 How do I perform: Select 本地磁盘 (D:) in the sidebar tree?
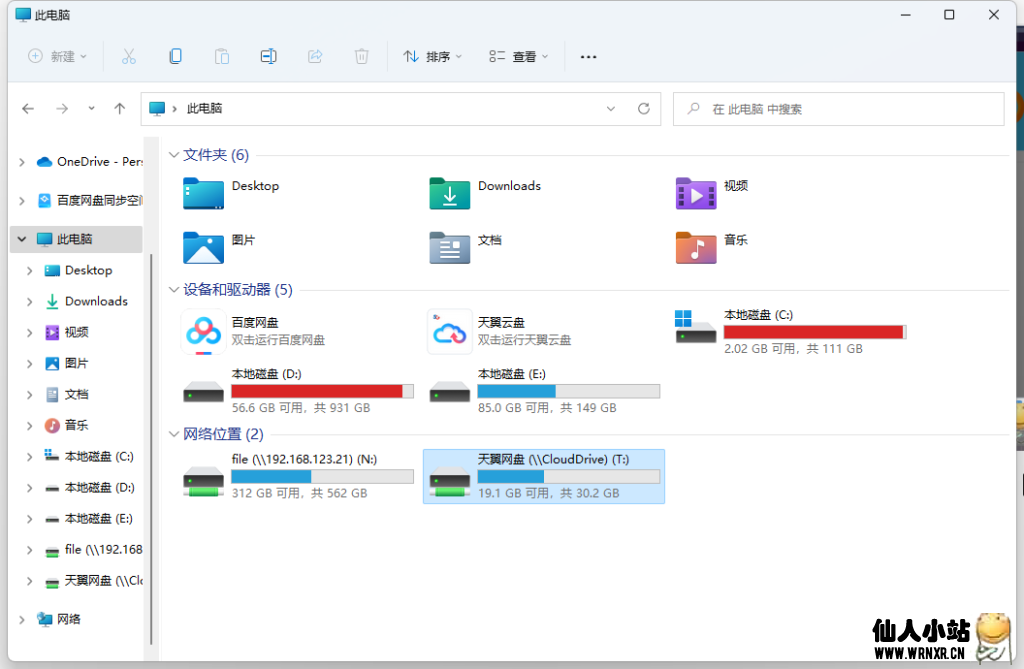click(99, 488)
